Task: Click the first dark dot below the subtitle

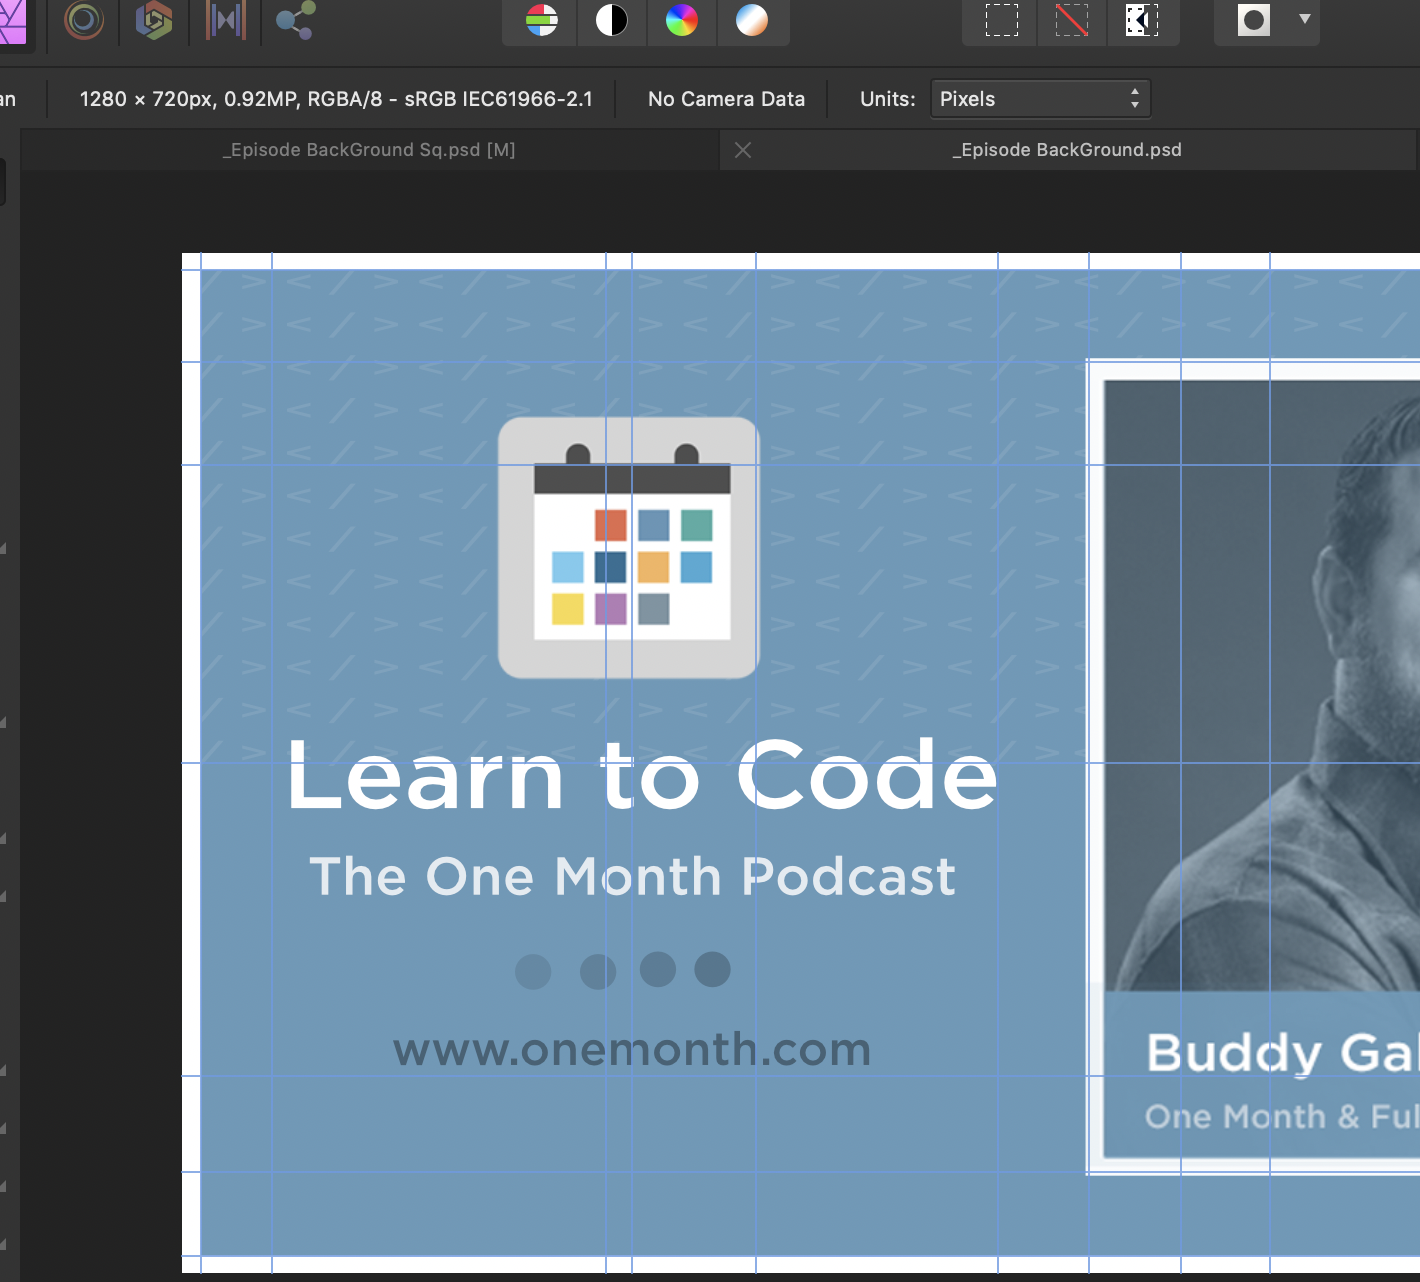Action: pos(533,971)
